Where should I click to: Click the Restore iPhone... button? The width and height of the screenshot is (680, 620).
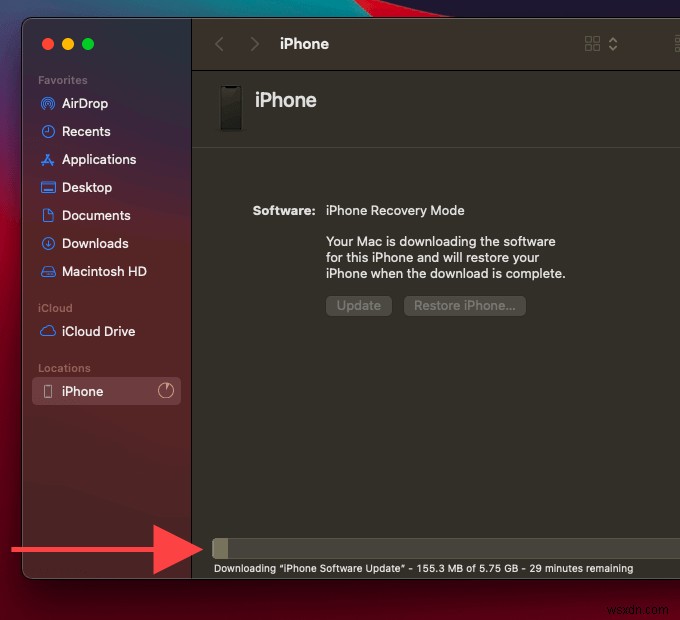tap(465, 306)
